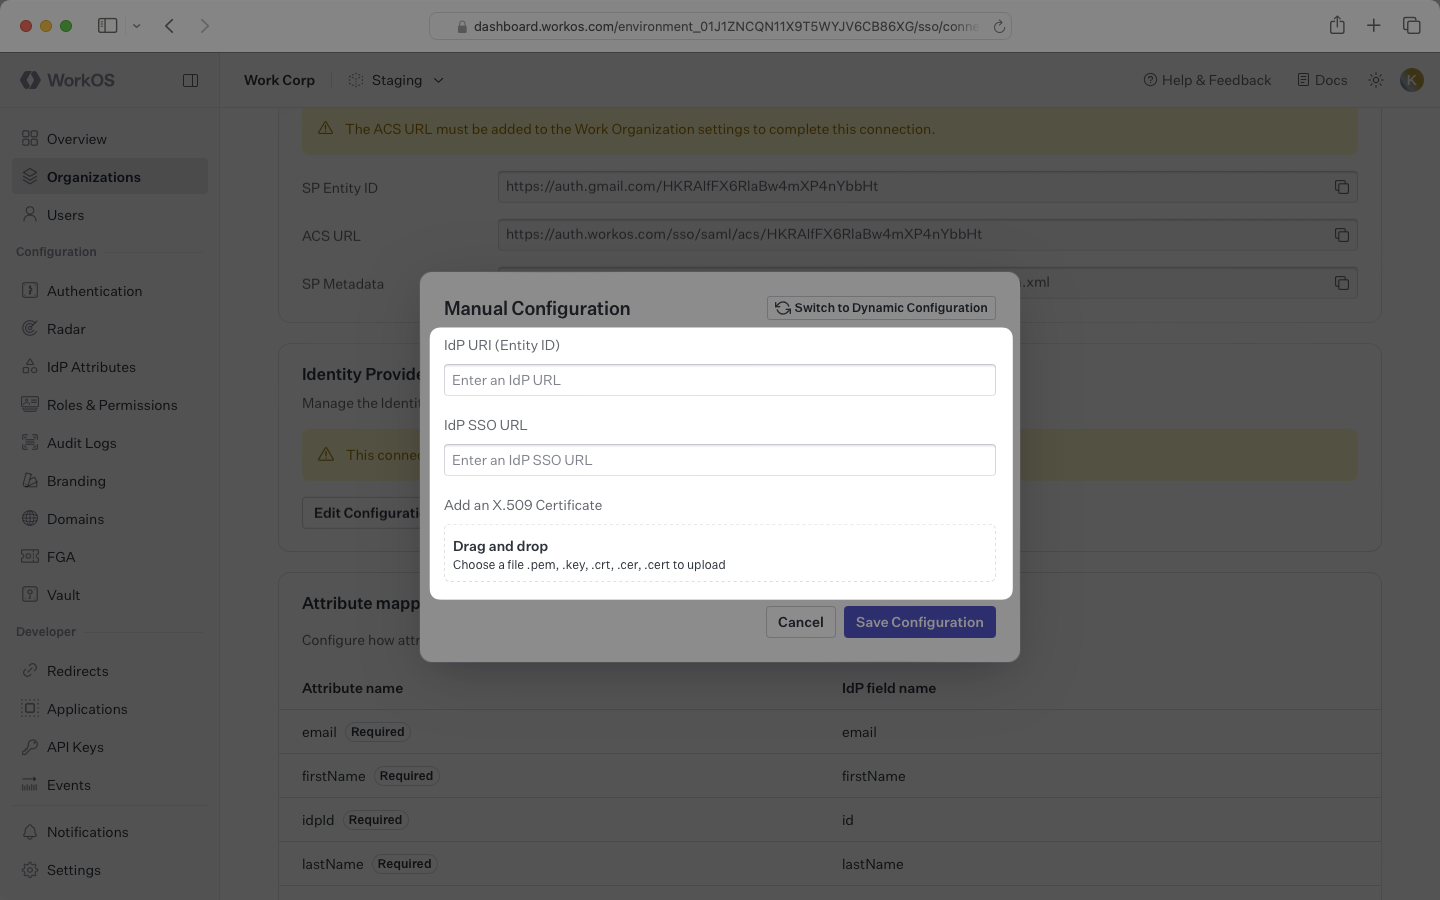Switch to Dynamic Configuration
This screenshot has width=1440, height=900.
pyautogui.click(x=881, y=308)
